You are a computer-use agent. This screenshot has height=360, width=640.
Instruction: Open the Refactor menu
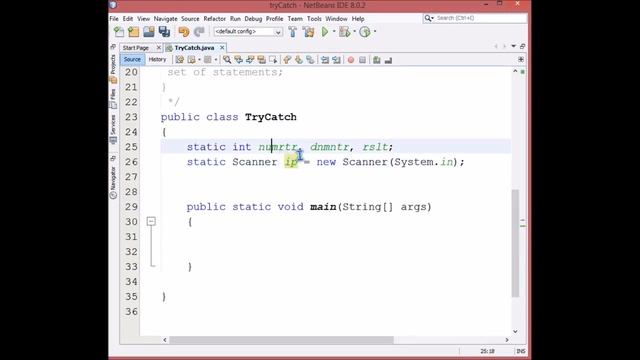pyautogui.click(x=215, y=19)
